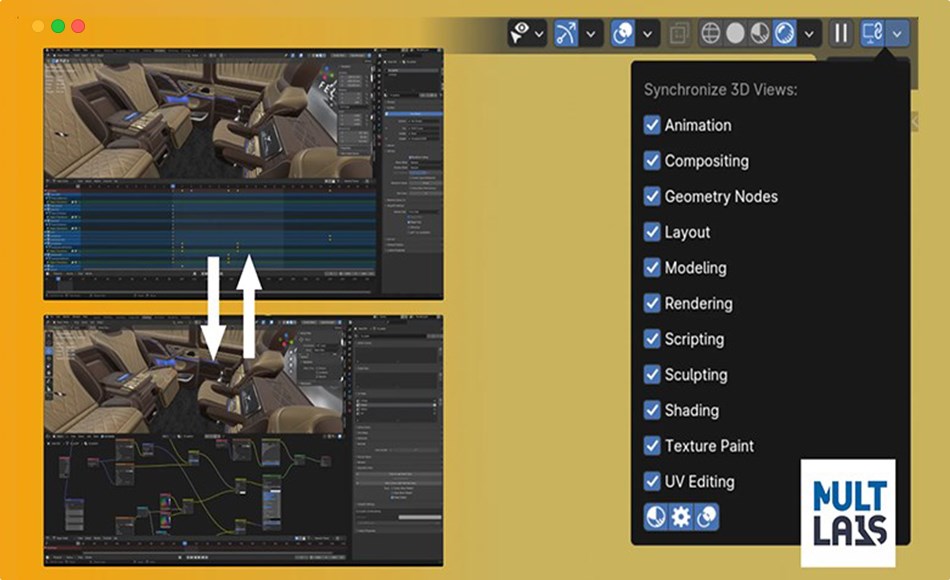
Task: Uncheck the Animation checkbox
Action: pos(654,125)
